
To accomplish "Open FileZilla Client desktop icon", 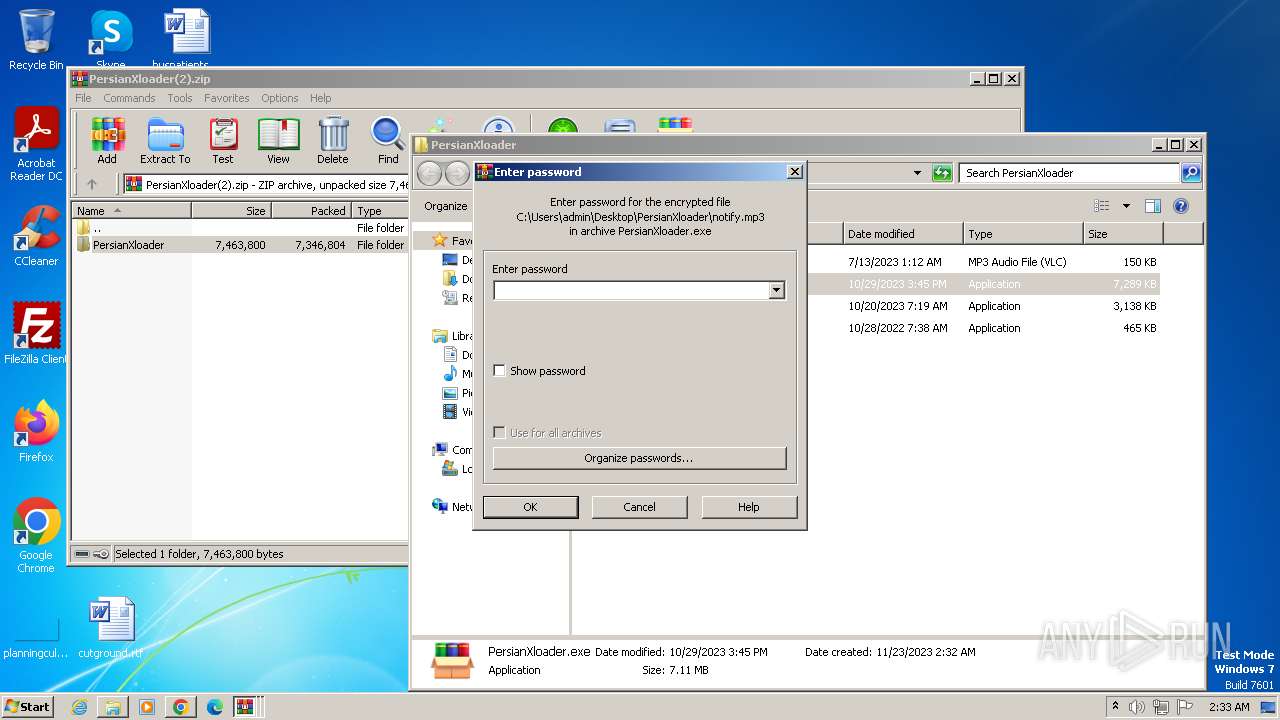I will coord(36,333).
